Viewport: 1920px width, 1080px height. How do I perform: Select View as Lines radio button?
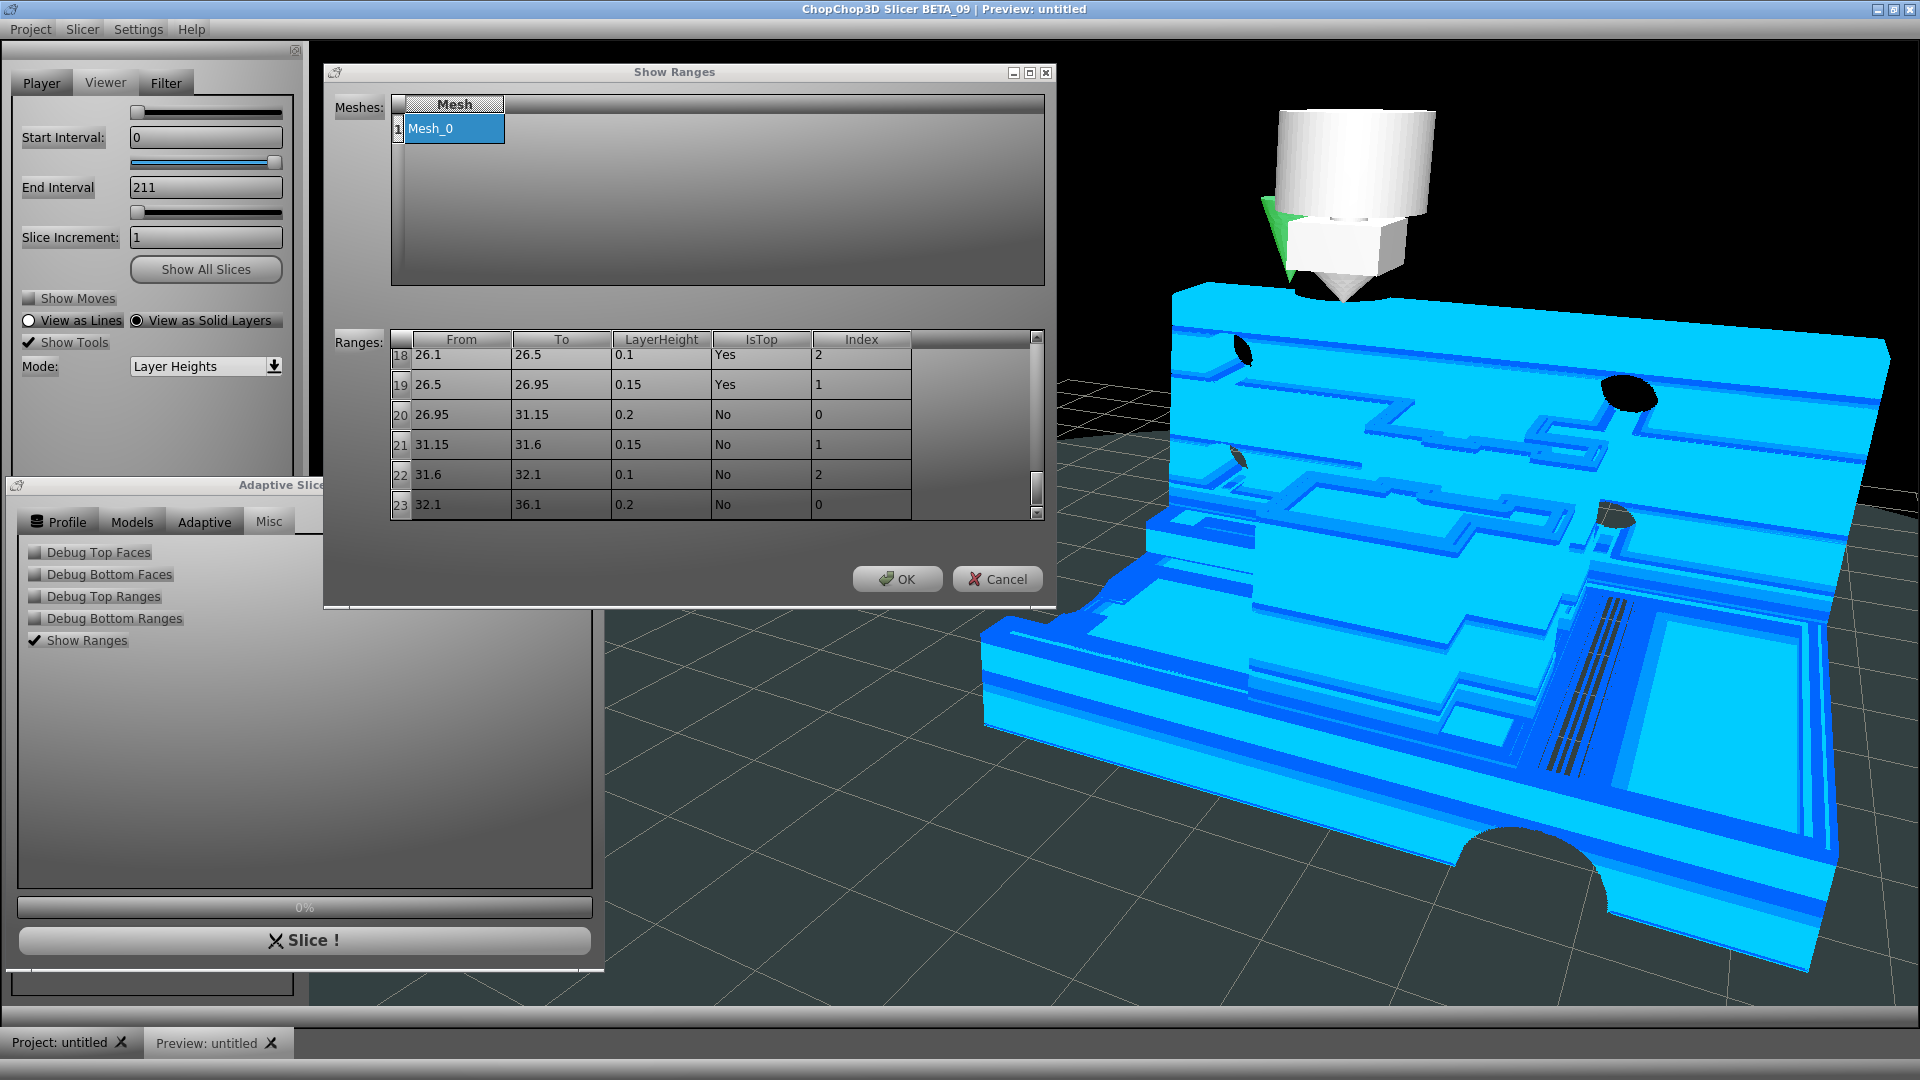[x=29, y=320]
